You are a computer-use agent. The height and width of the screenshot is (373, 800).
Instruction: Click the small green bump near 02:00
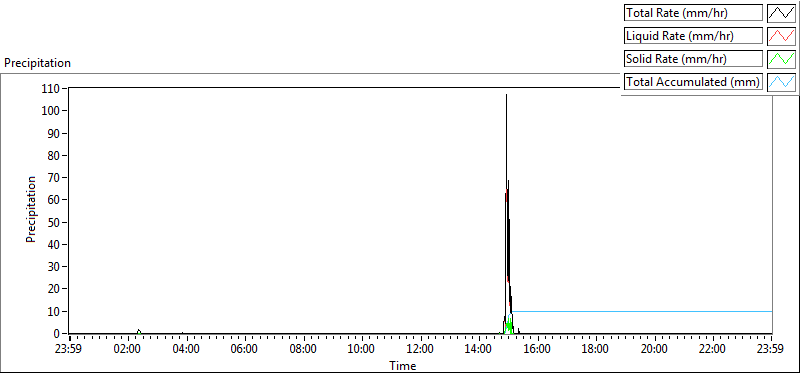(x=139, y=331)
